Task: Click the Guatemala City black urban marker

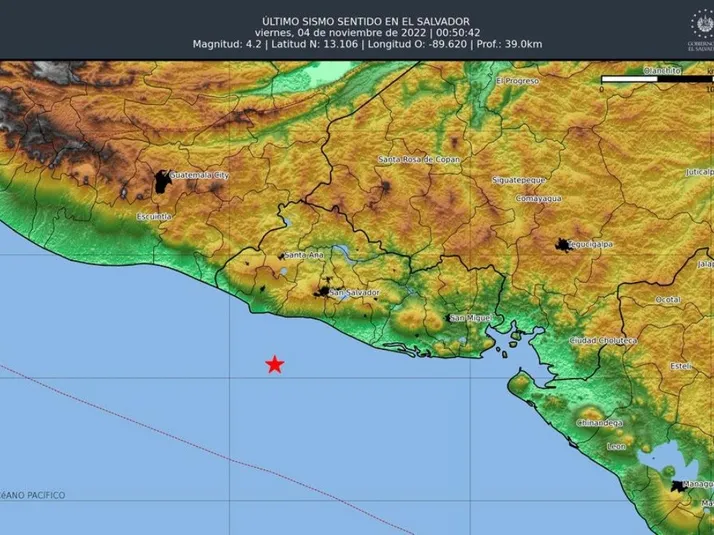Action: [x=162, y=181]
